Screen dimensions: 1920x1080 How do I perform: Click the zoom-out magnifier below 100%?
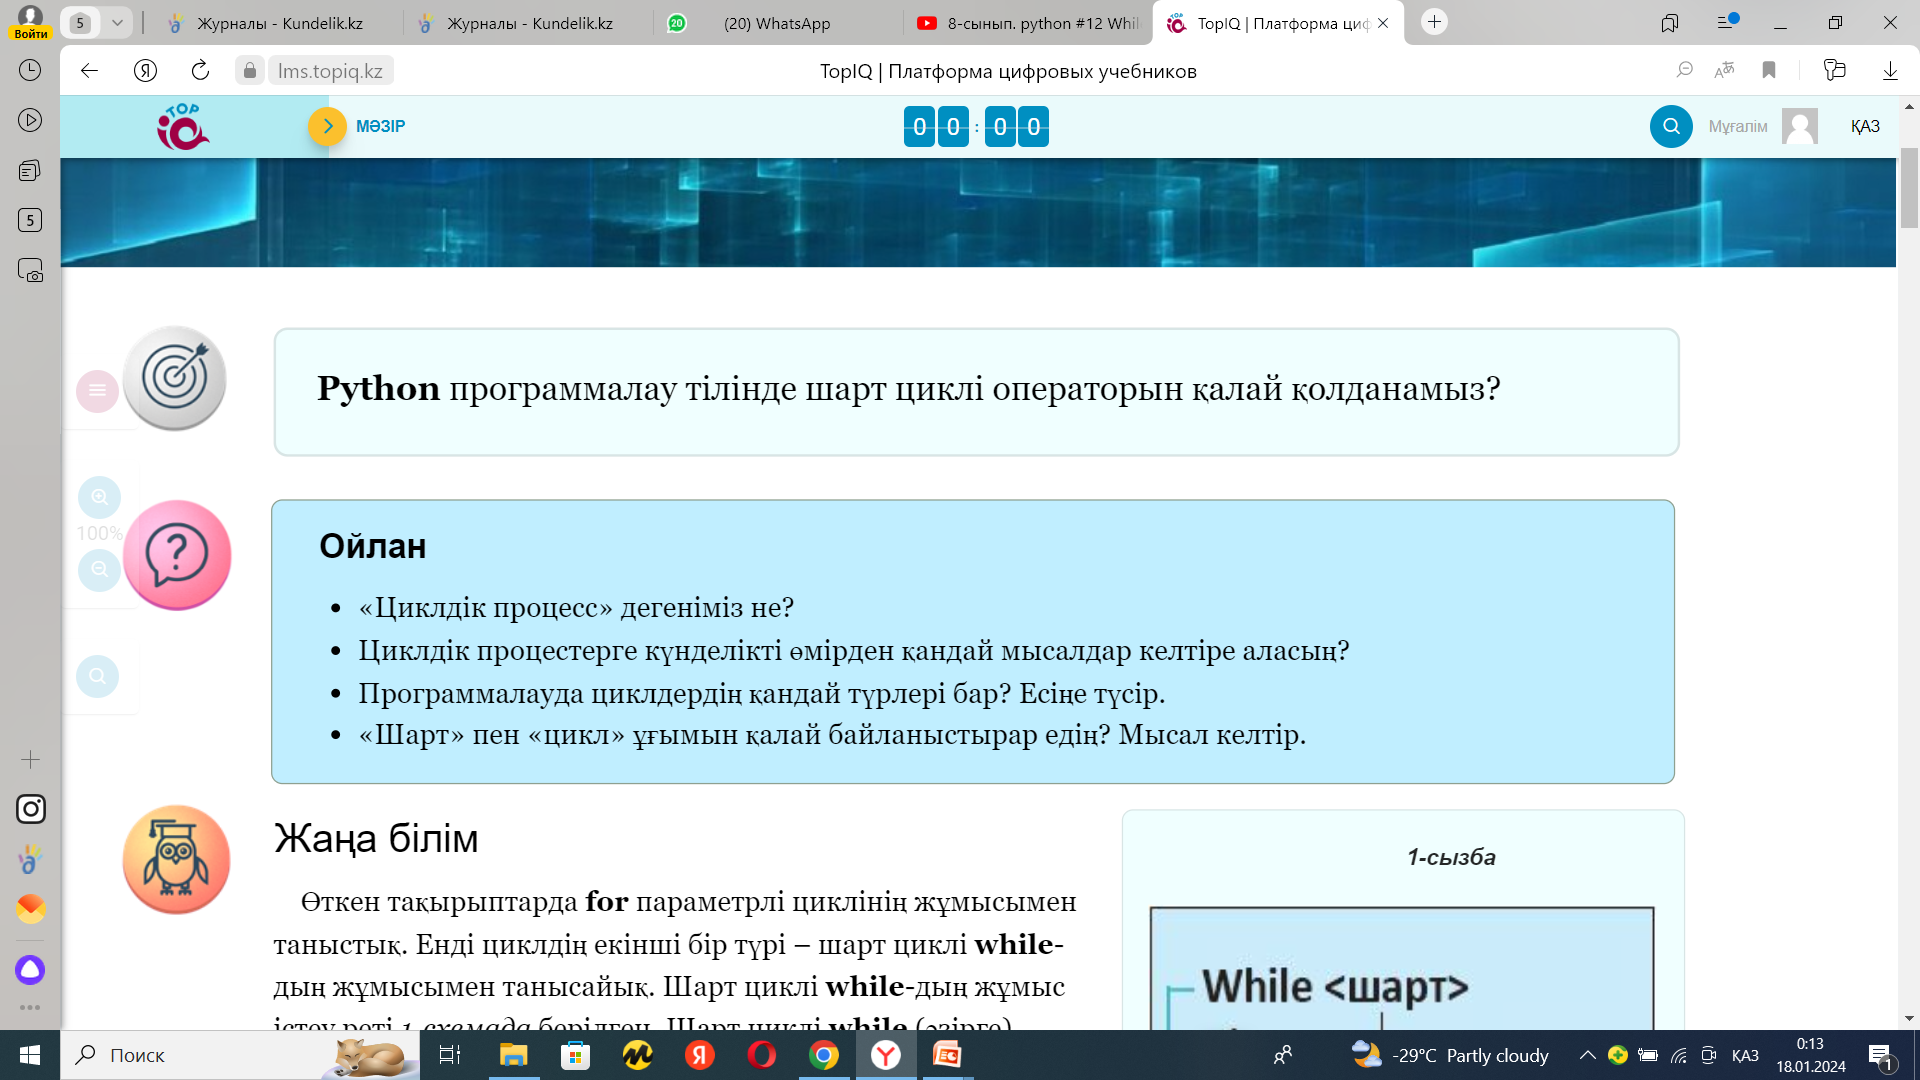coord(99,570)
